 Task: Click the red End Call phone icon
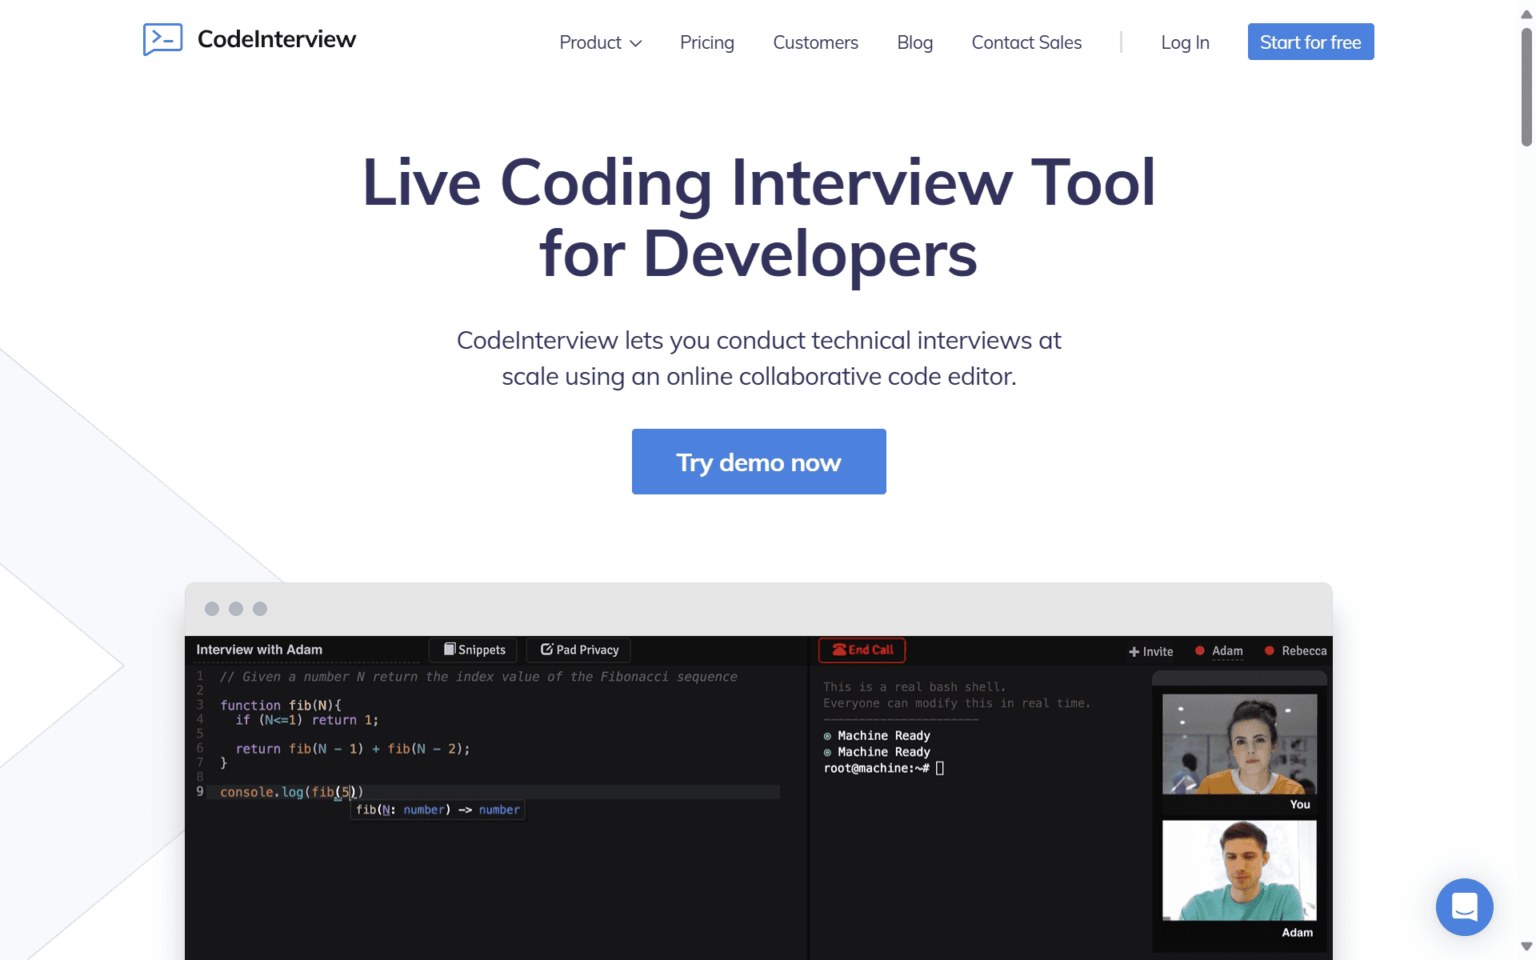click(x=839, y=650)
